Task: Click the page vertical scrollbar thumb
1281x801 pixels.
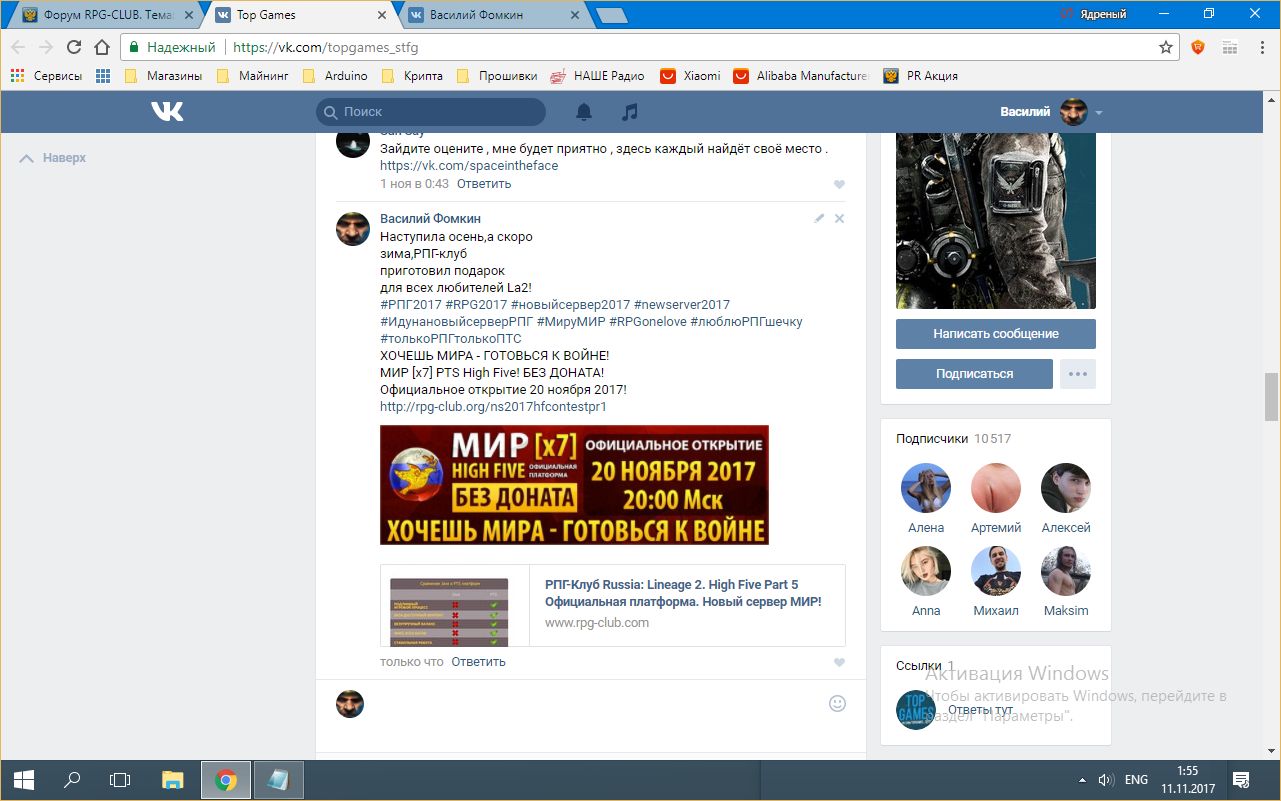Action: point(1272,396)
